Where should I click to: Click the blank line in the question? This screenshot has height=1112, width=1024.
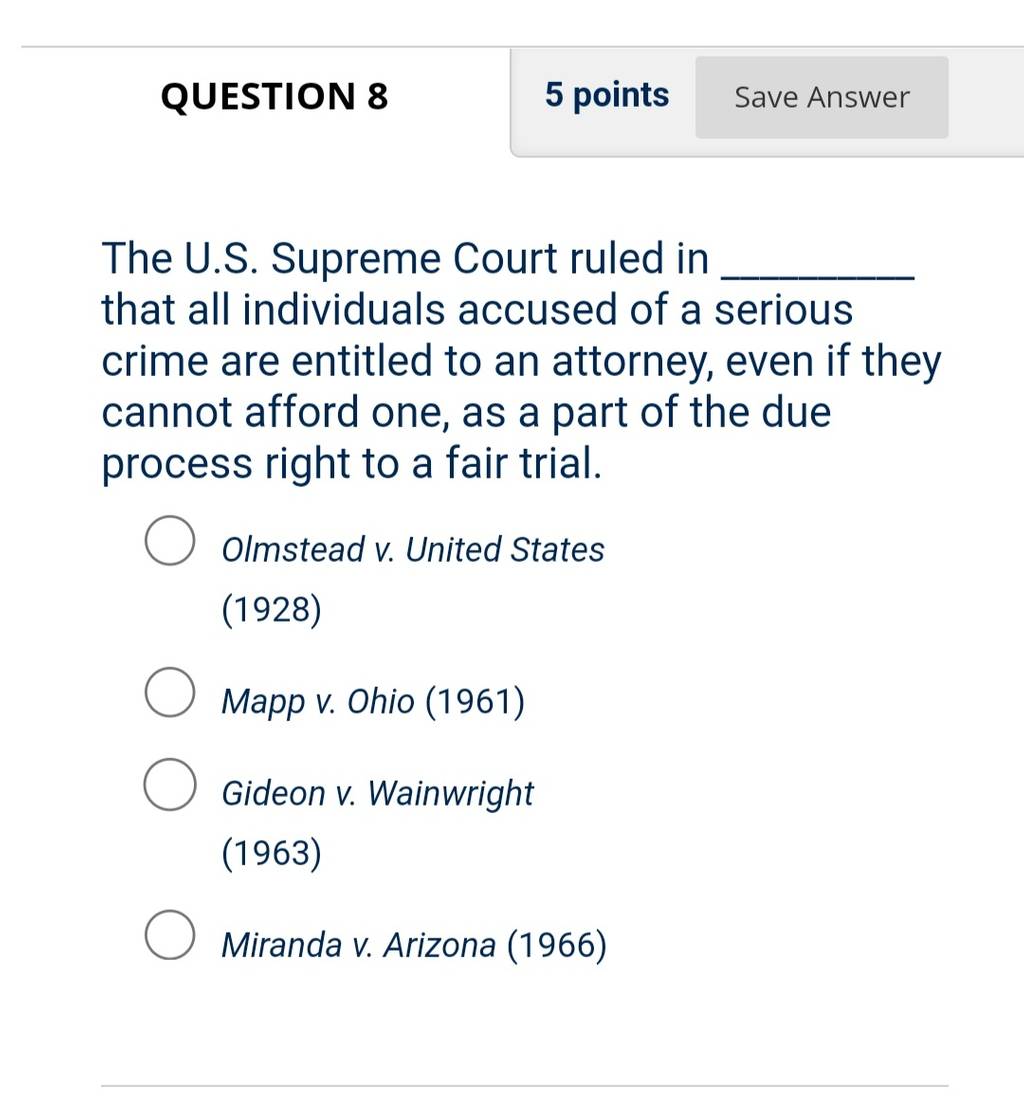[818, 273]
